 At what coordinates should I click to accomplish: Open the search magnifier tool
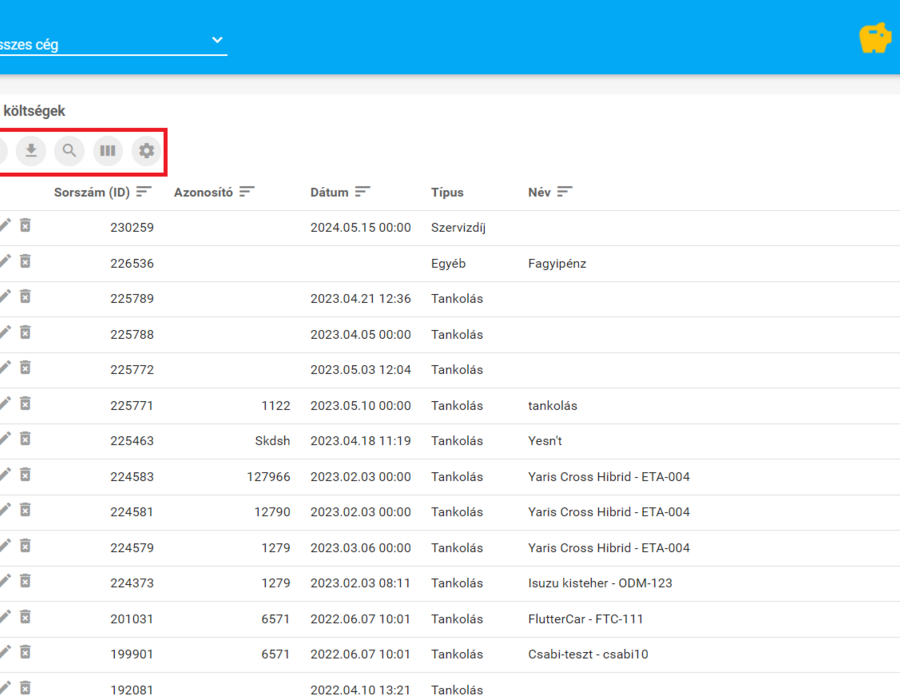(x=69, y=151)
